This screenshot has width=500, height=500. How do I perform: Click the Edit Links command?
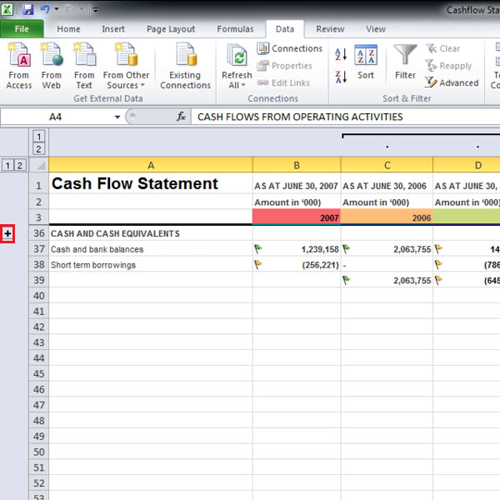283,83
